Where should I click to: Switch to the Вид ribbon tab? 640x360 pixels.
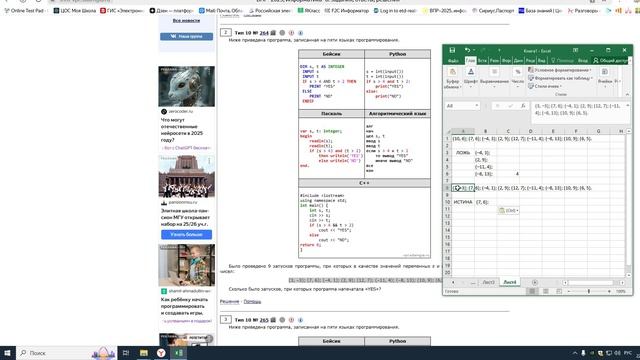coord(542,60)
